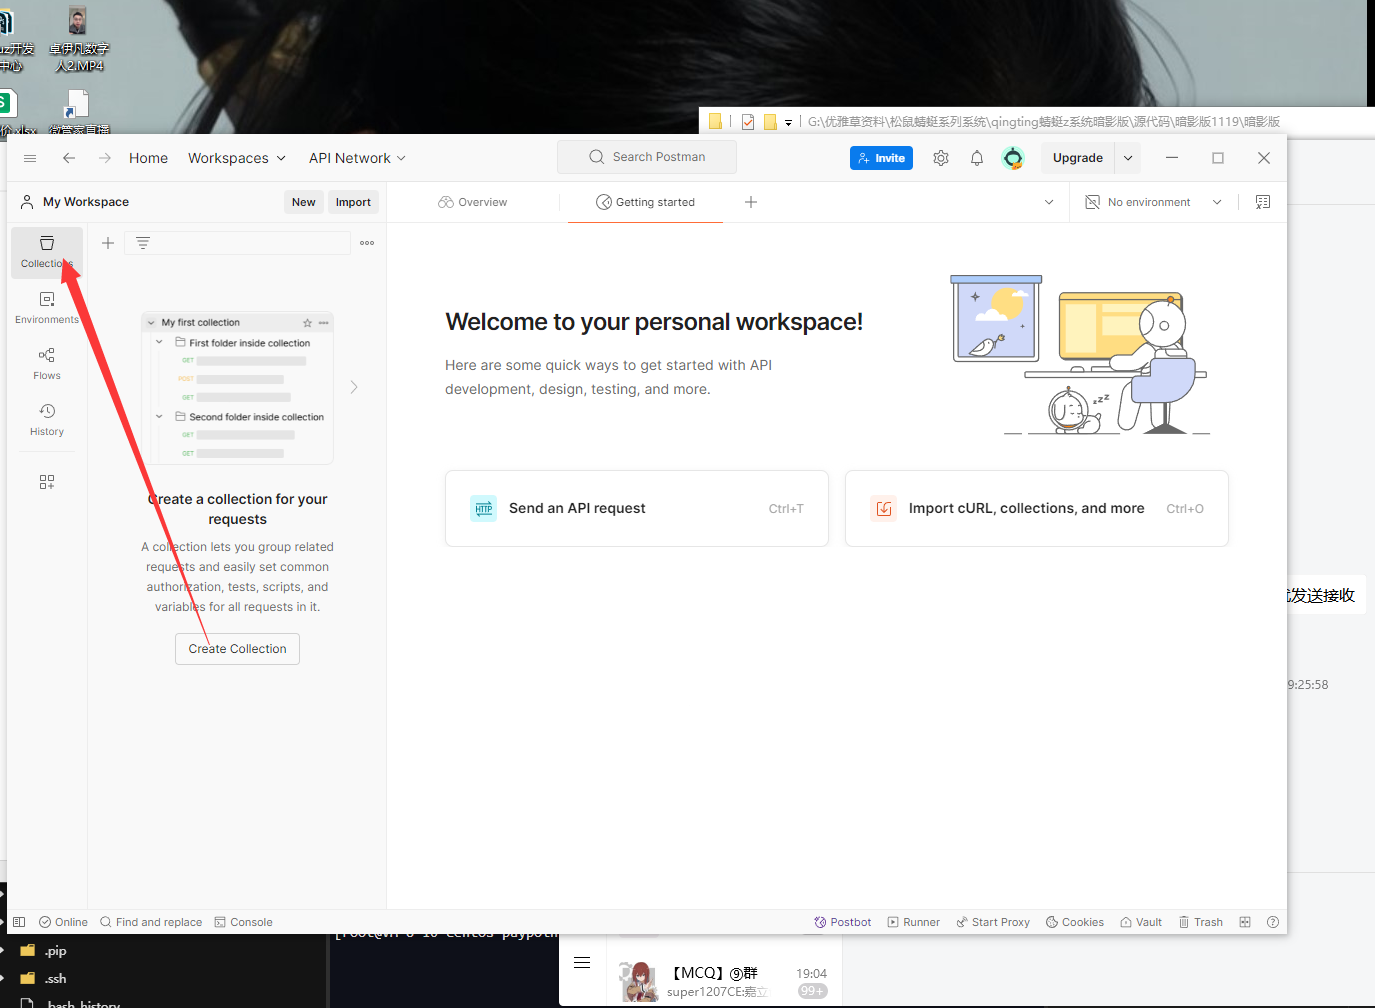Click the Upgrade button
Image resolution: width=1375 pixels, height=1008 pixels.
(1078, 158)
